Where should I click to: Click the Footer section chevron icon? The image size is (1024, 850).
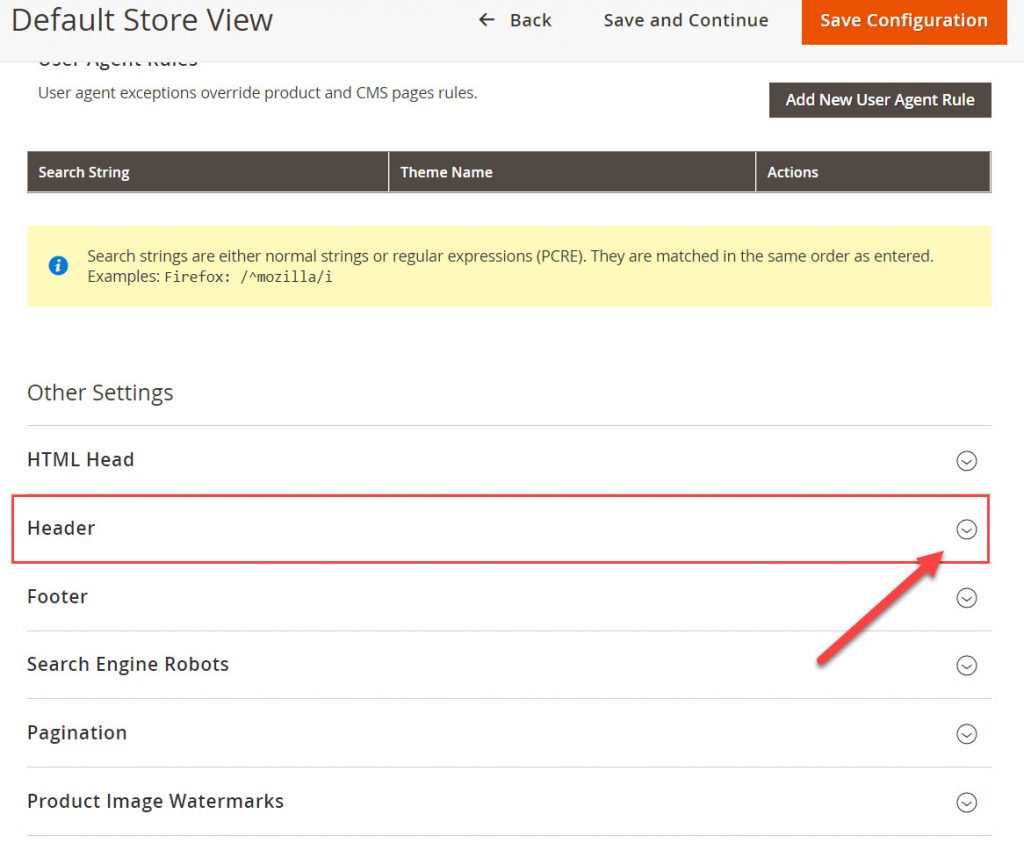pos(967,598)
